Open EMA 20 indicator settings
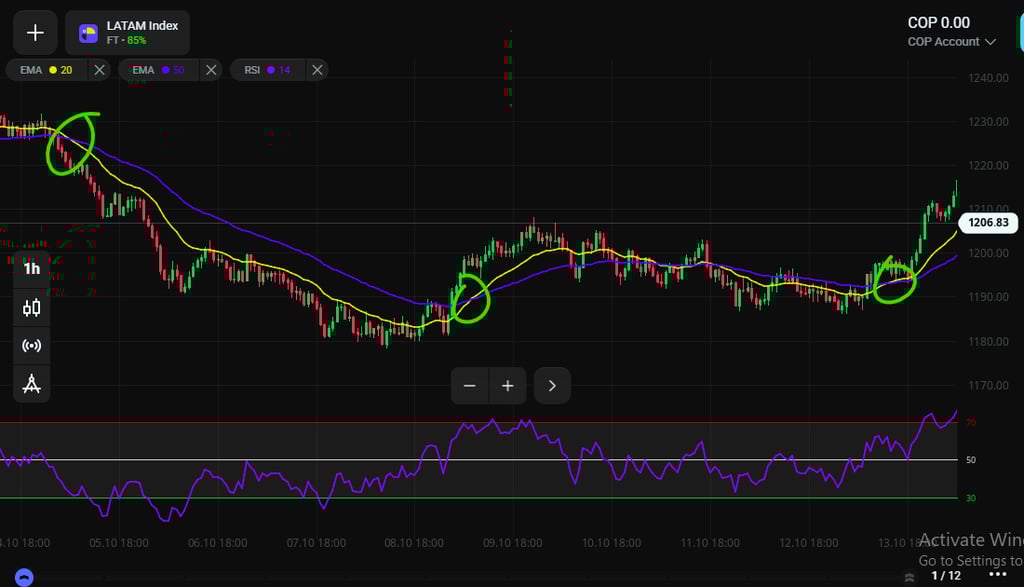This screenshot has width=1024, height=587. pyautogui.click(x=46, y=70)
